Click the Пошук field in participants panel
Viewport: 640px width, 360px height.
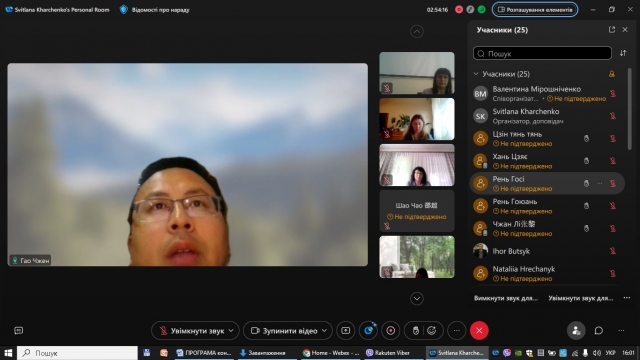click(542, 53)
